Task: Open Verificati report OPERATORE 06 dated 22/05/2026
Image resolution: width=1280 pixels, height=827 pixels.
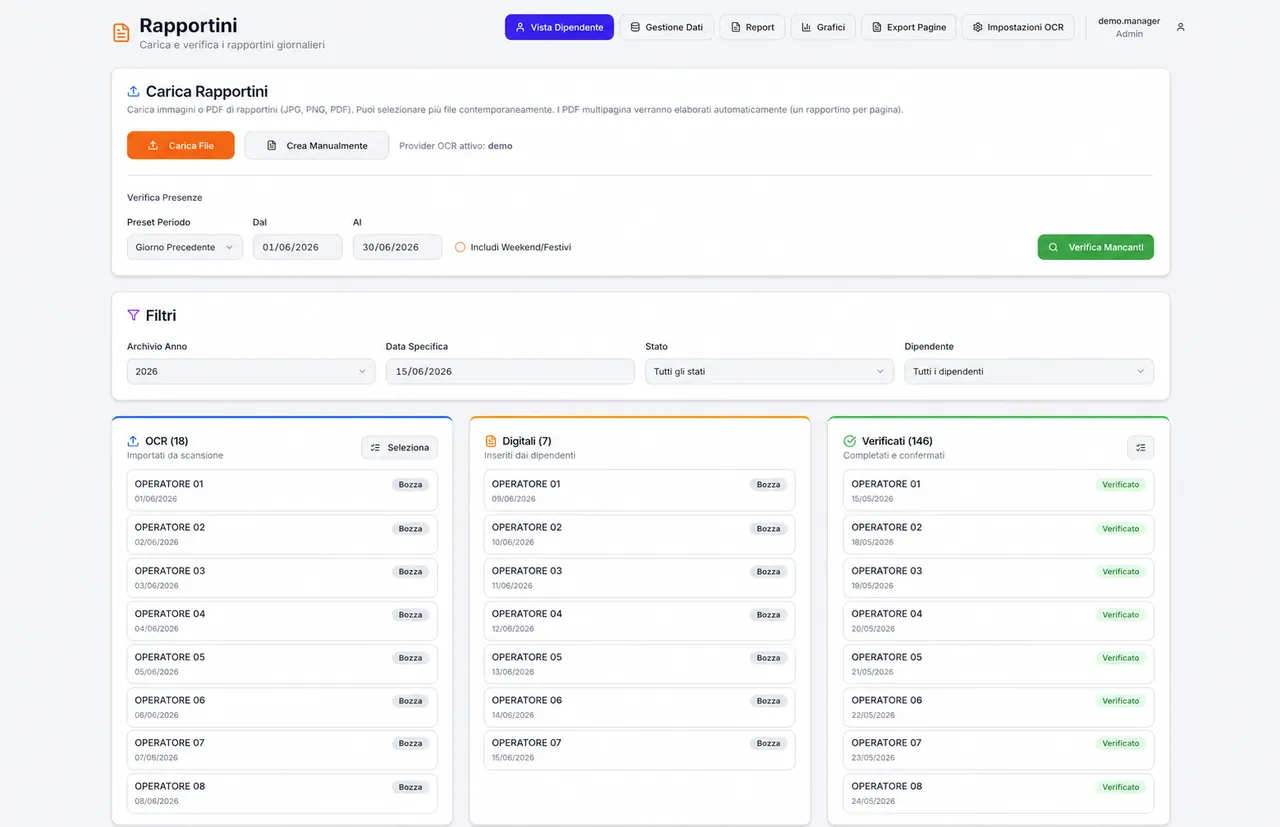Action: 998,706
